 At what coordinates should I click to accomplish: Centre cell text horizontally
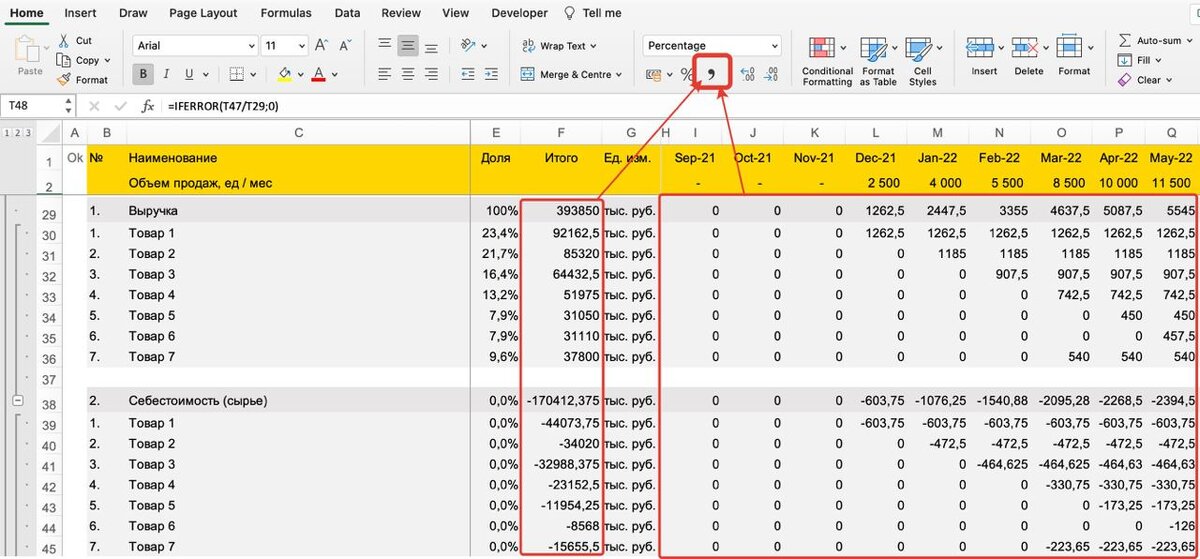click(x=408, y=74)
